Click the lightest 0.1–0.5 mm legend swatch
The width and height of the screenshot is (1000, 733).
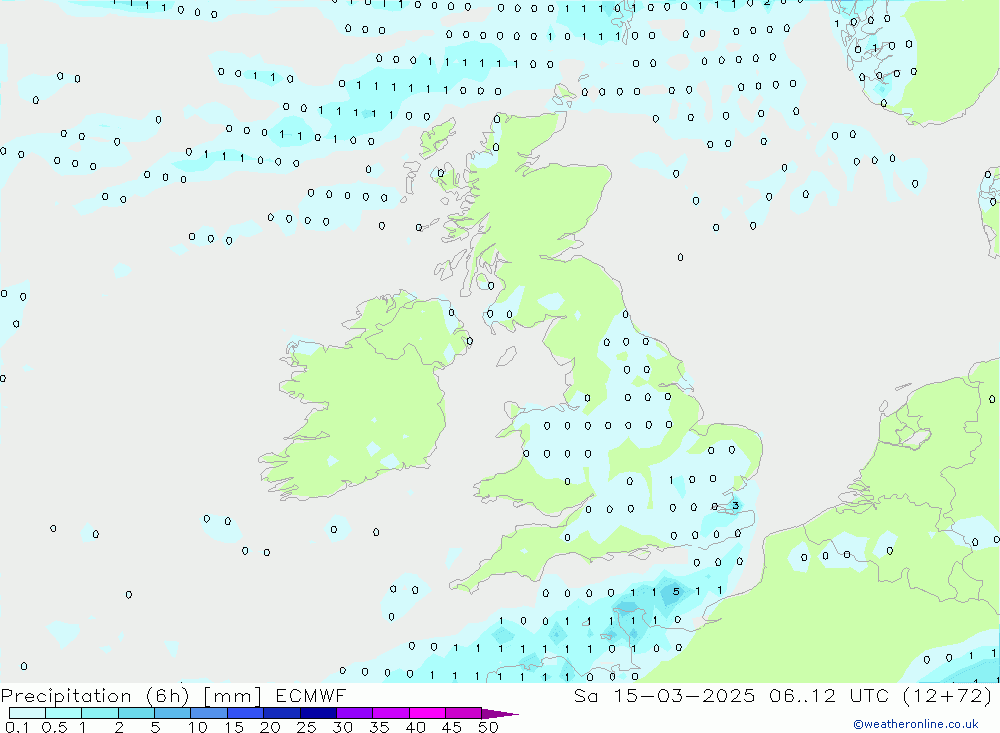click(27, 713)
